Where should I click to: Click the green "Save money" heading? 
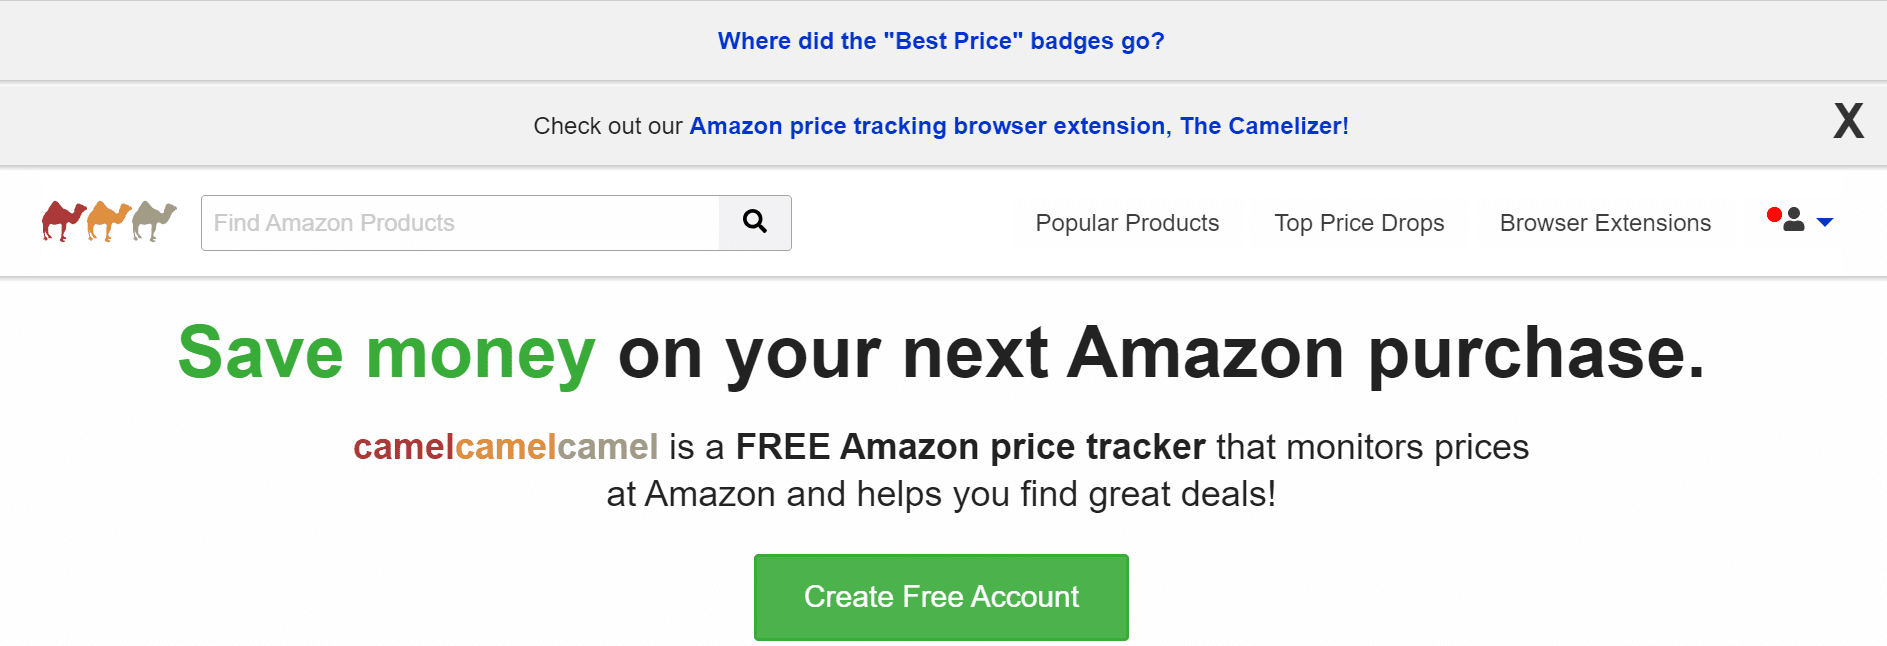(x=386, y=353)
